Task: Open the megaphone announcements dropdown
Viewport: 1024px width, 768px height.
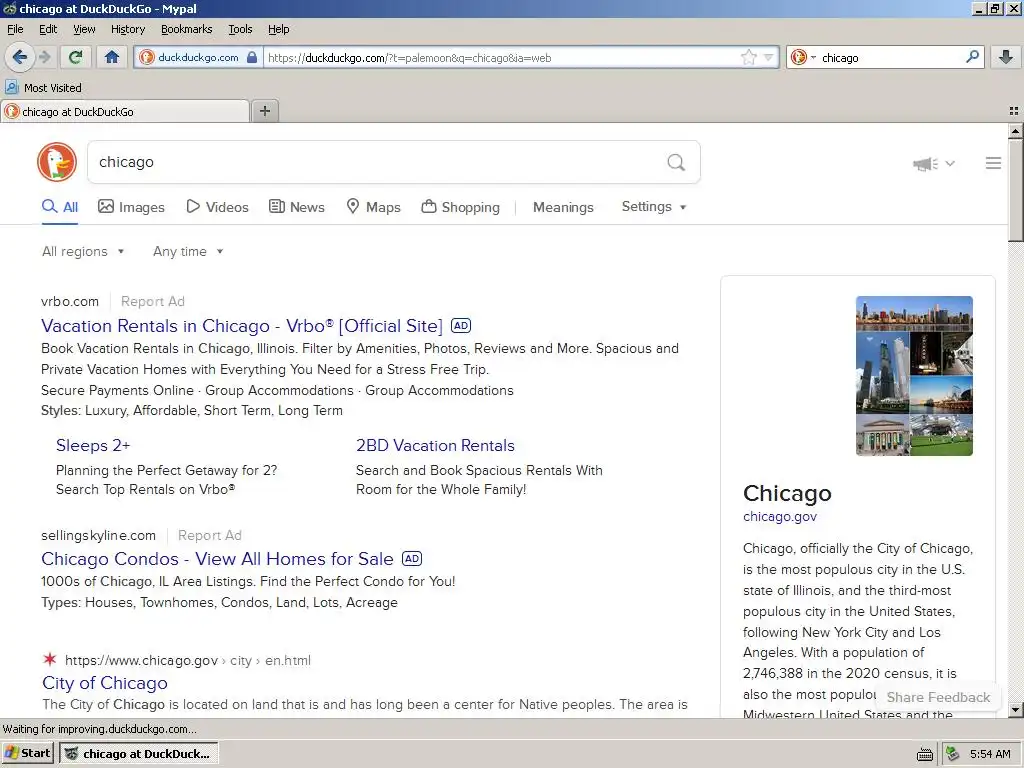Action: coord(934,163)
